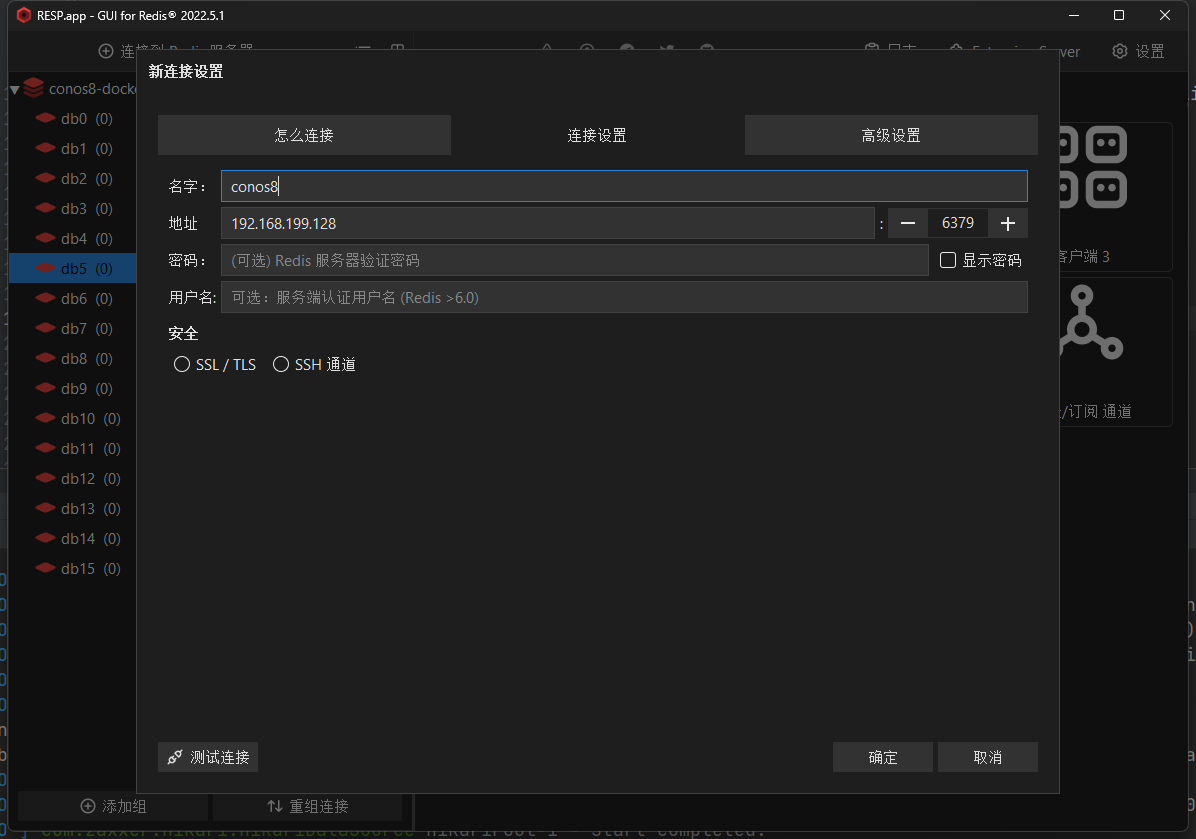1196x839 pixels.
Task: Decrease the port number with minus
Action: pyautogui.click(x=908, y=223)
